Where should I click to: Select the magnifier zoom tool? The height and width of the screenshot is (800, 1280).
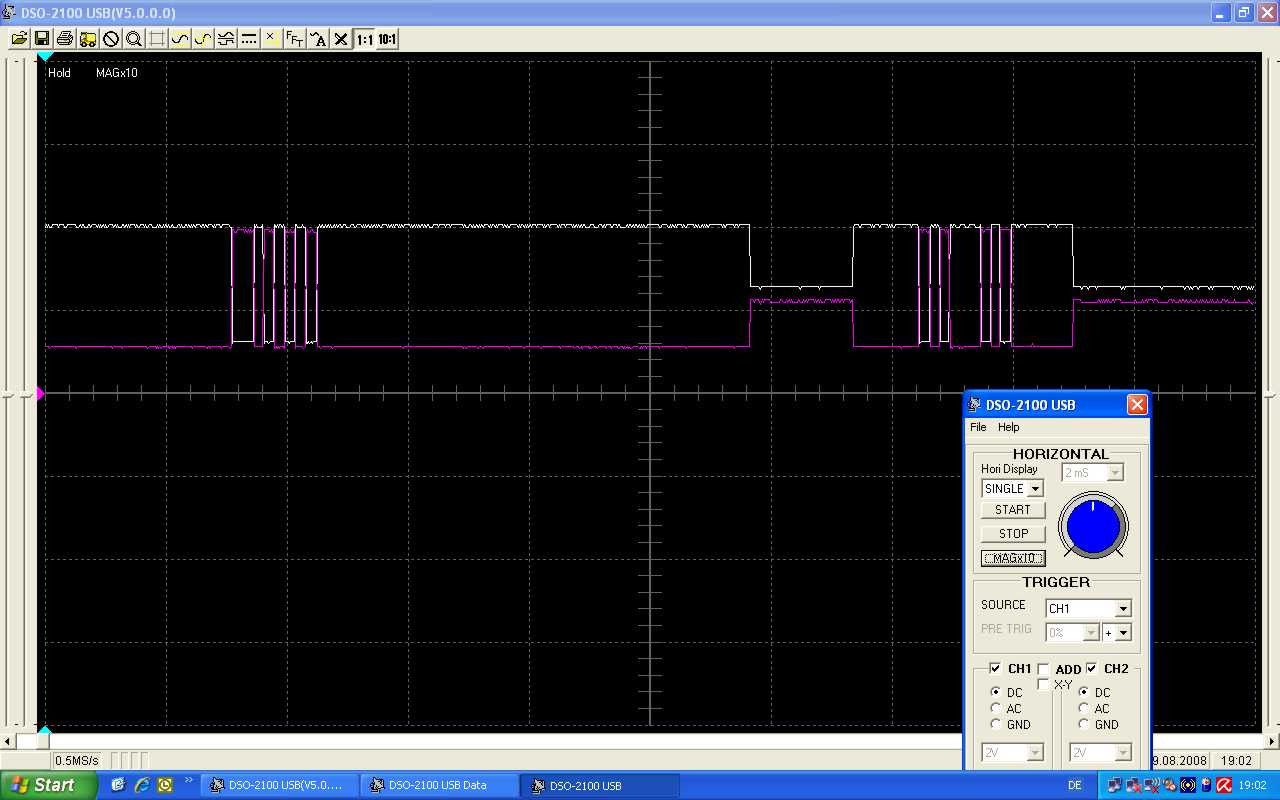pyautogui.click(x=134, y=39)
